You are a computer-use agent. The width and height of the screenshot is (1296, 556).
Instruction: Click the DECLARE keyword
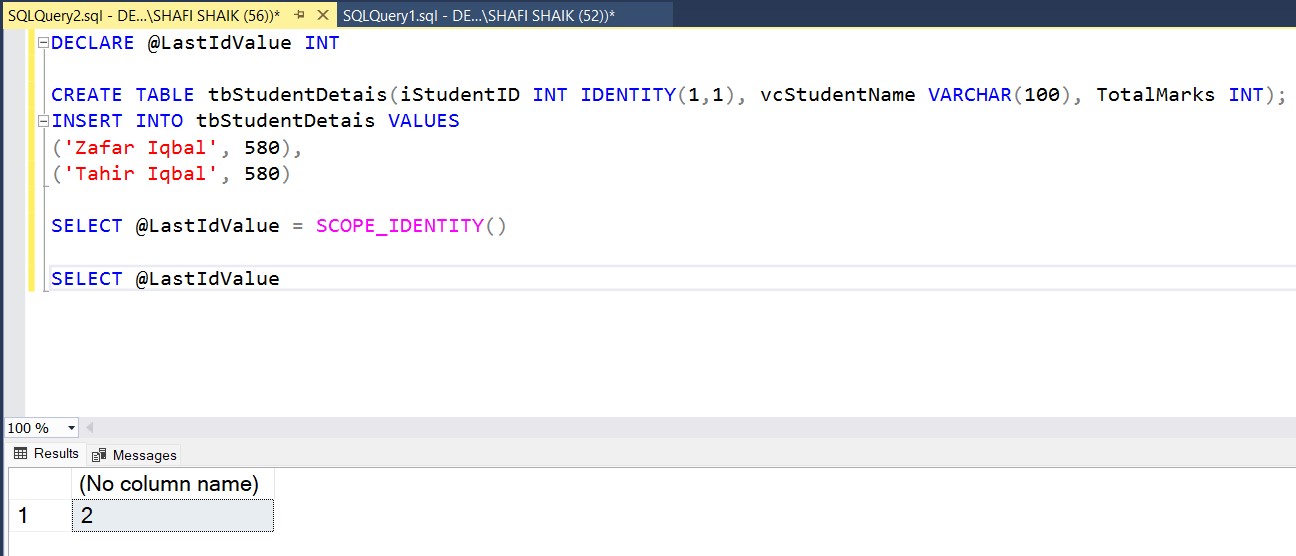[x=92, y=43]
